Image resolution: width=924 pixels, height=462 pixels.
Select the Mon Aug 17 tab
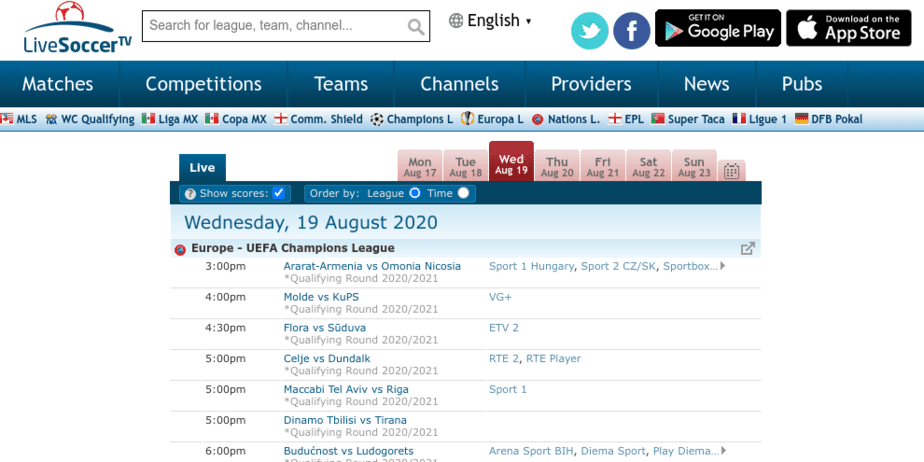pyautogui.click(x=420, y=166)
